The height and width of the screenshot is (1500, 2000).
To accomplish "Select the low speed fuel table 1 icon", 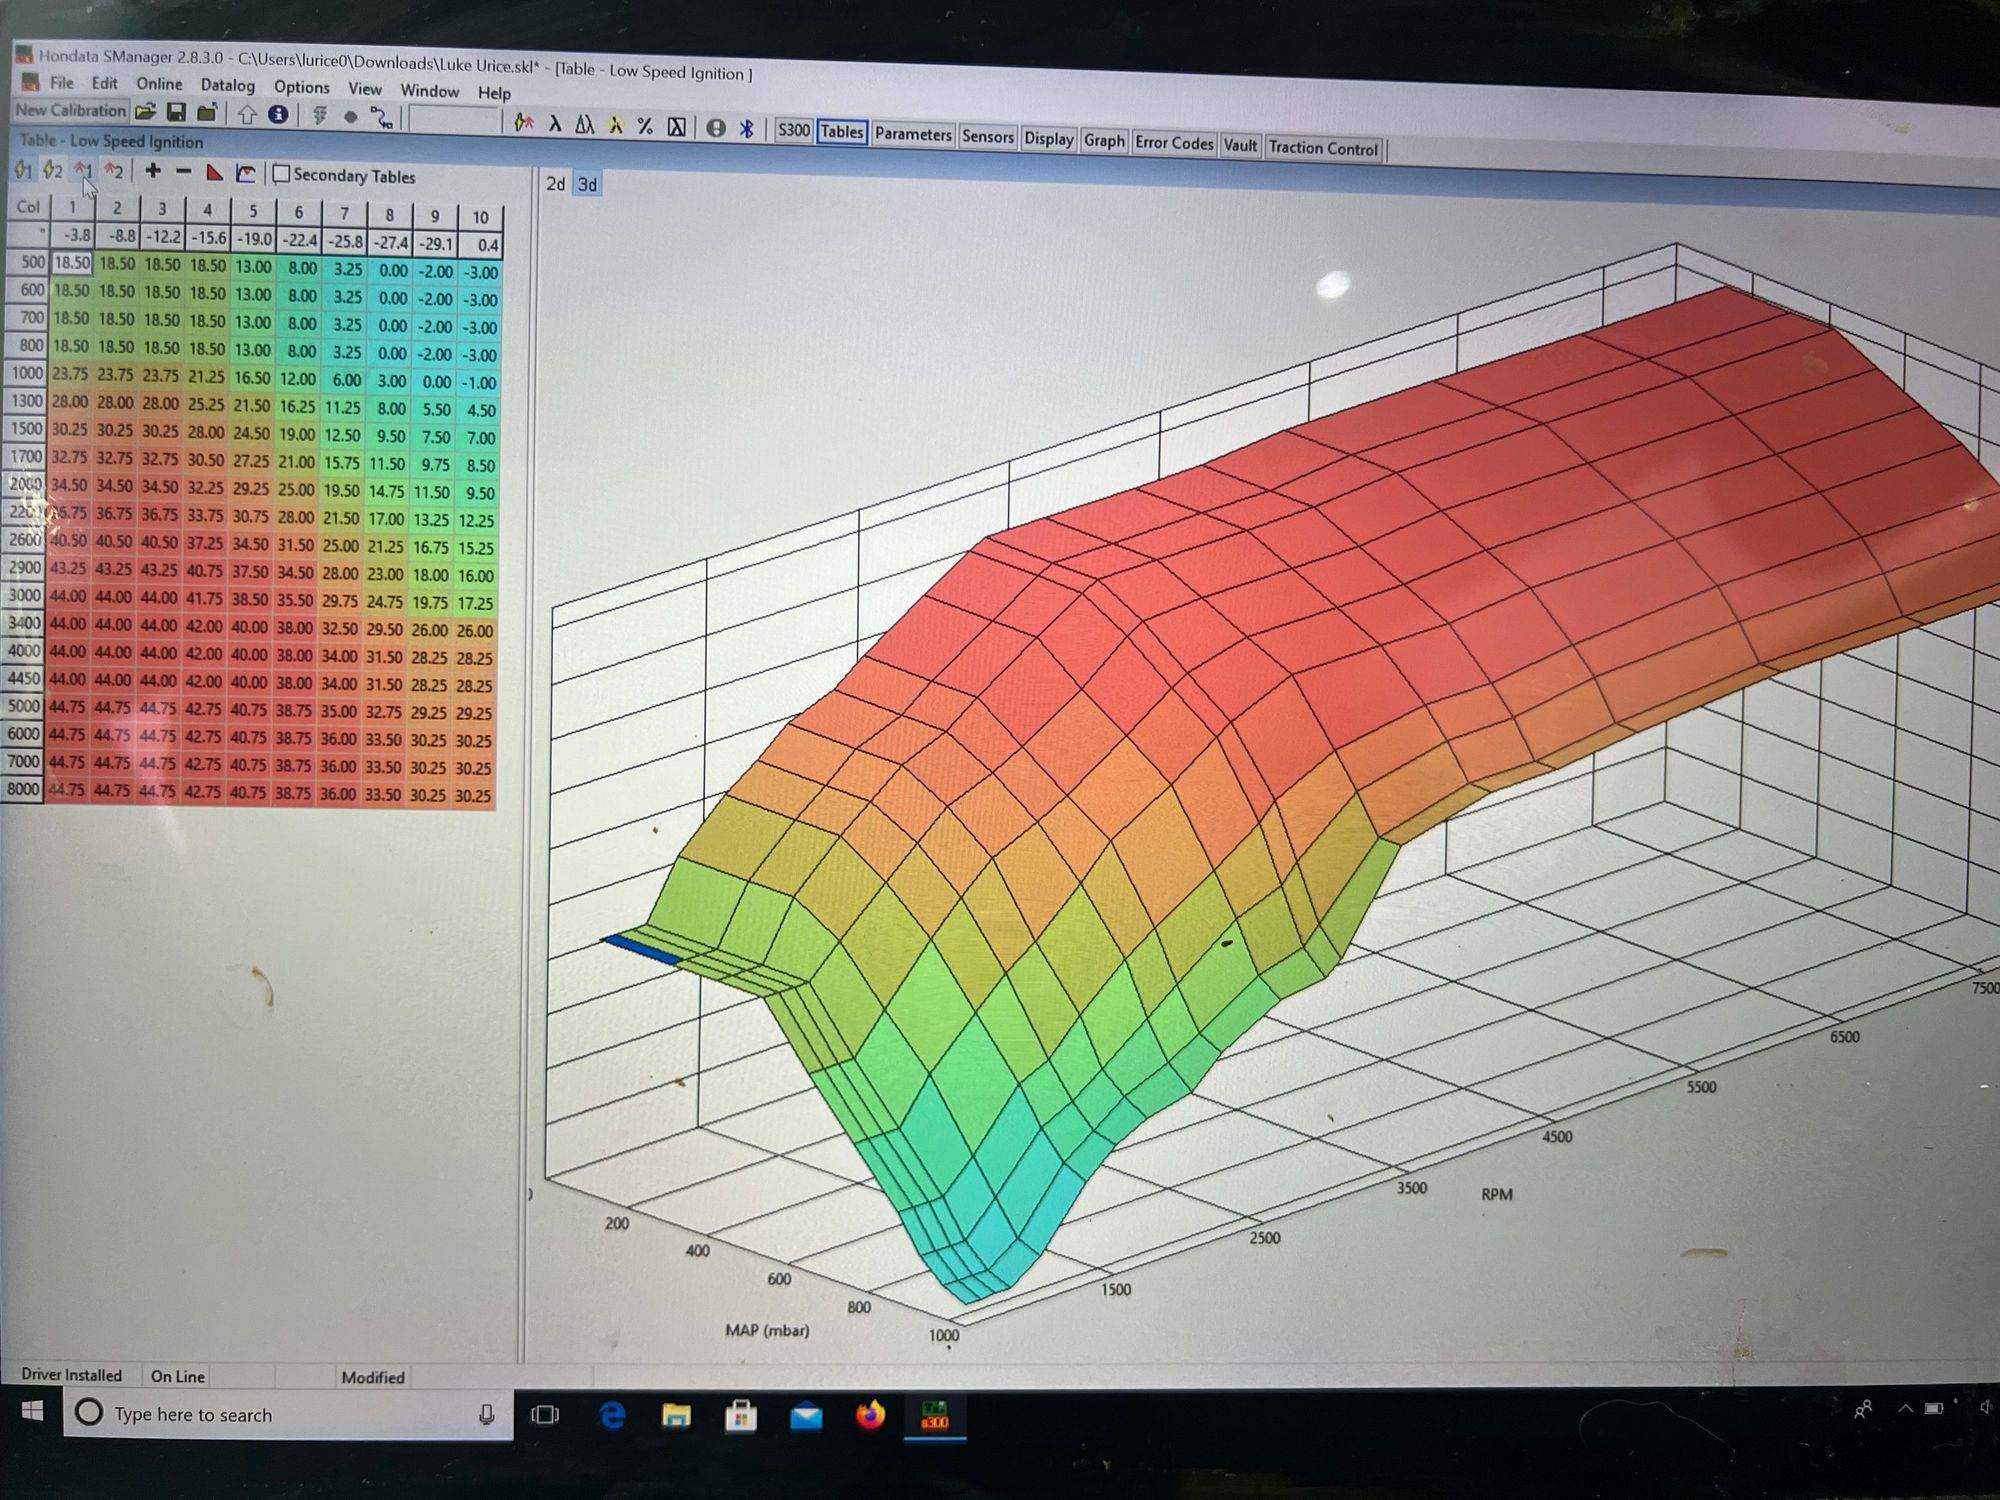I will pyautogui.click(x=23, y=170).
